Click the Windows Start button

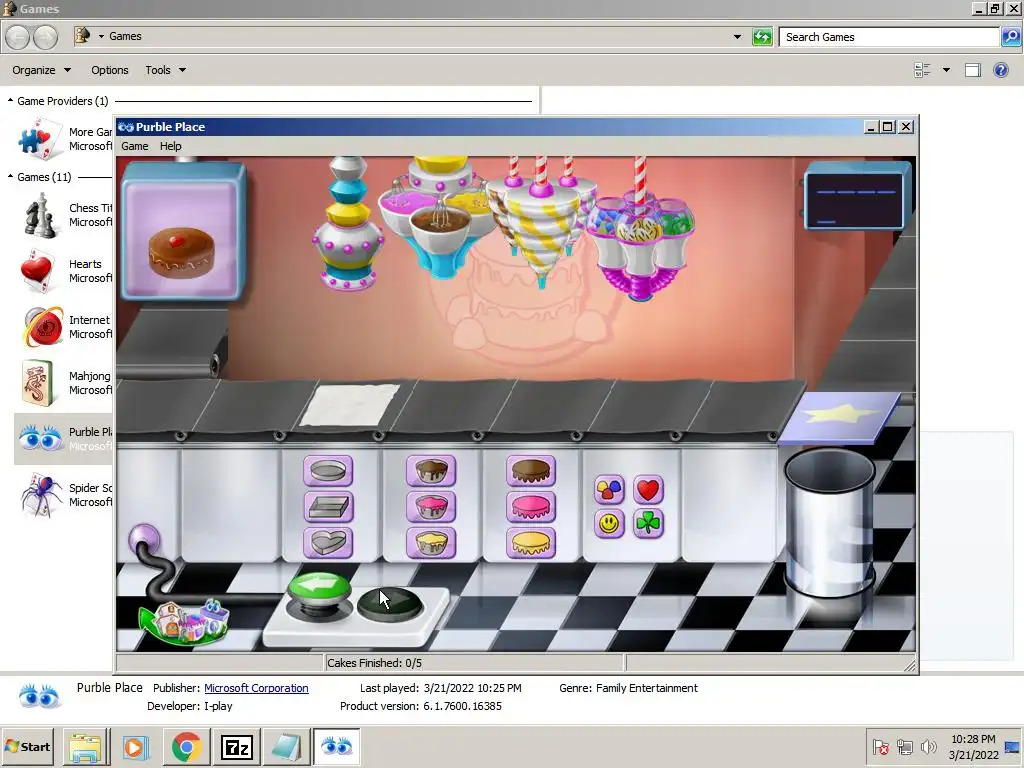pos(27,746)
